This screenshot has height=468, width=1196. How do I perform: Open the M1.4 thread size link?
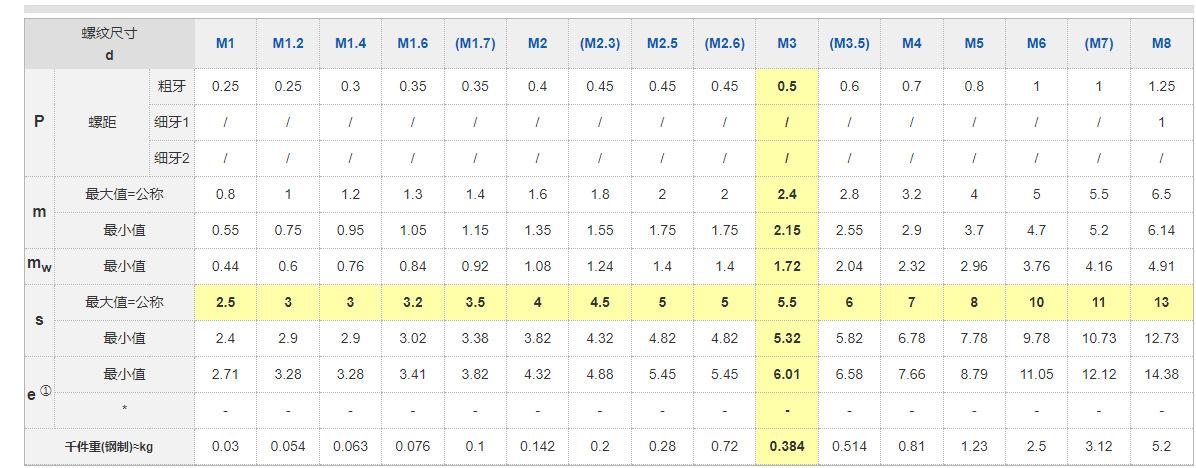pyautogui.click(x=350, y=44)
